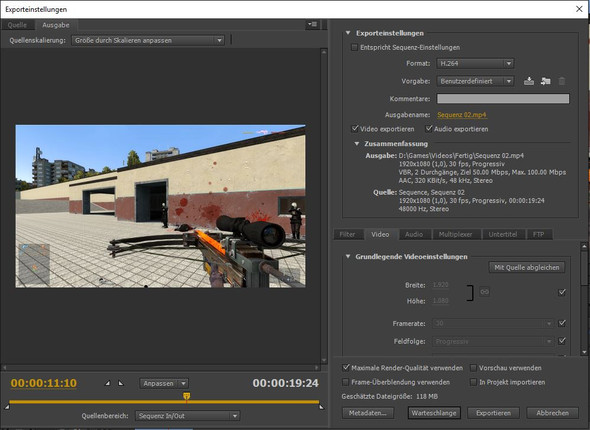
Task: Select the Video tab
Action: (380, 234)
